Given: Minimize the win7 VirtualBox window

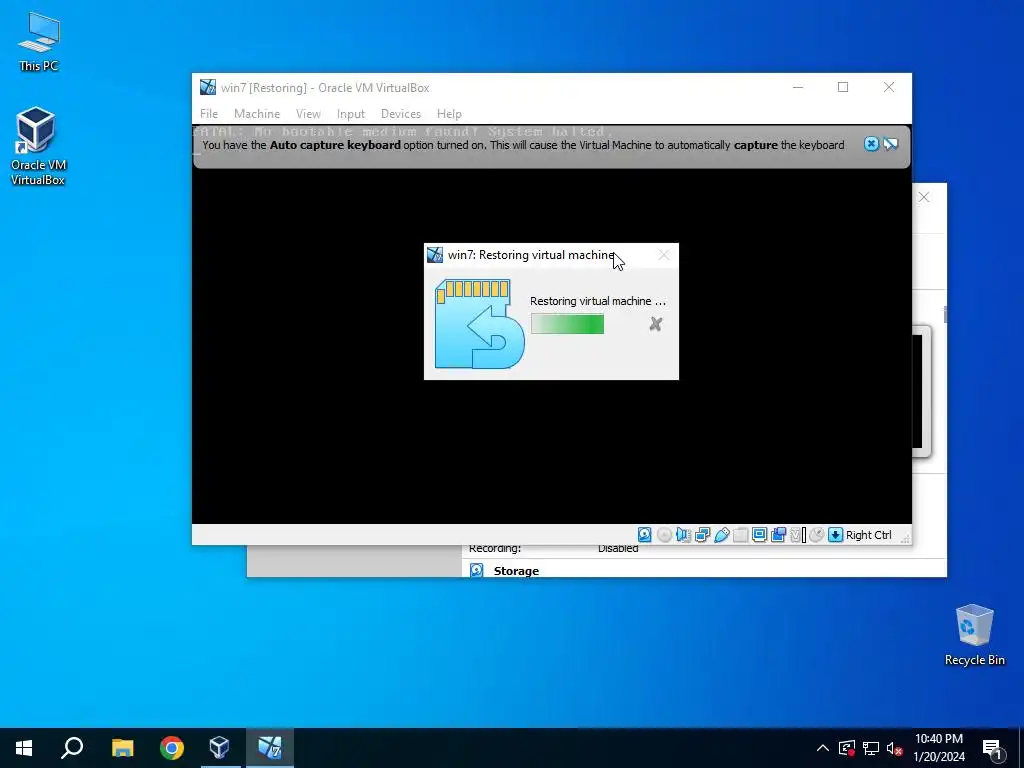Looking at the screenshot, I should point(797,87).
